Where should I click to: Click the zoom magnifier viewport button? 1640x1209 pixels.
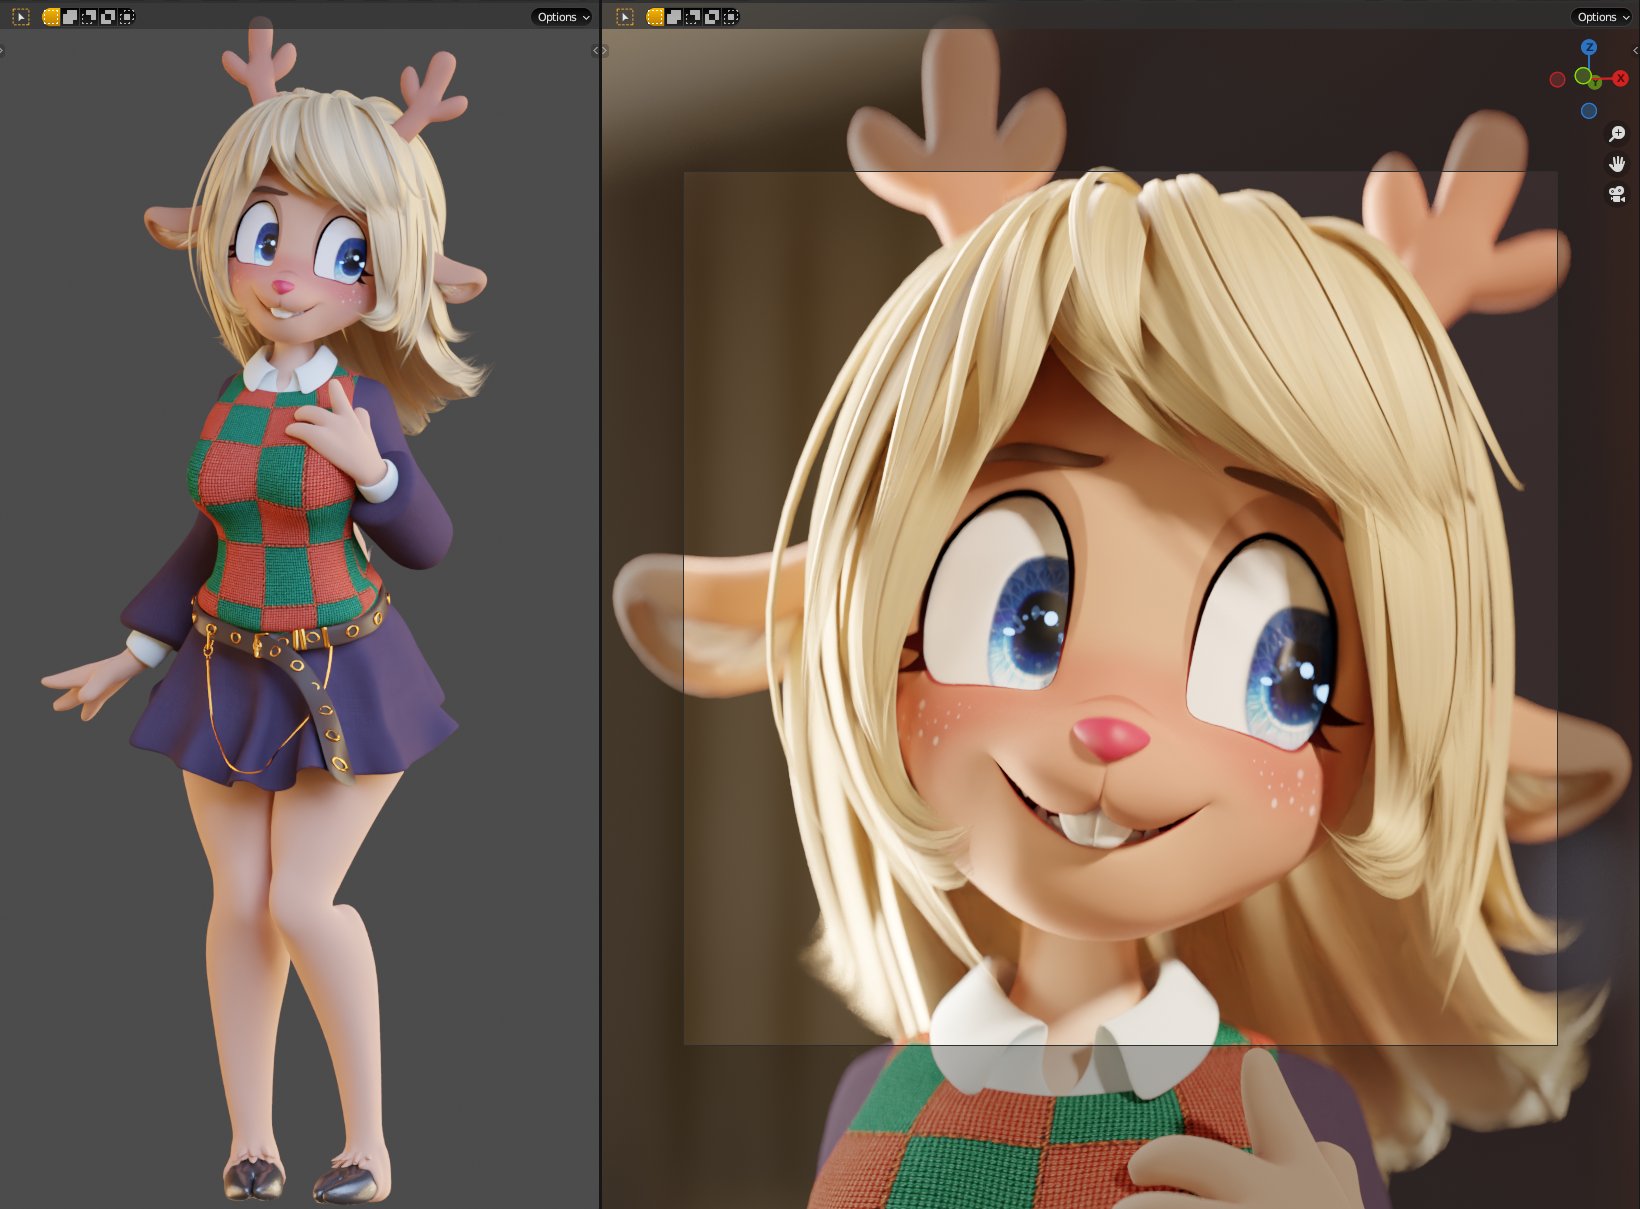pyautogui.click(x=1617, y=134)
